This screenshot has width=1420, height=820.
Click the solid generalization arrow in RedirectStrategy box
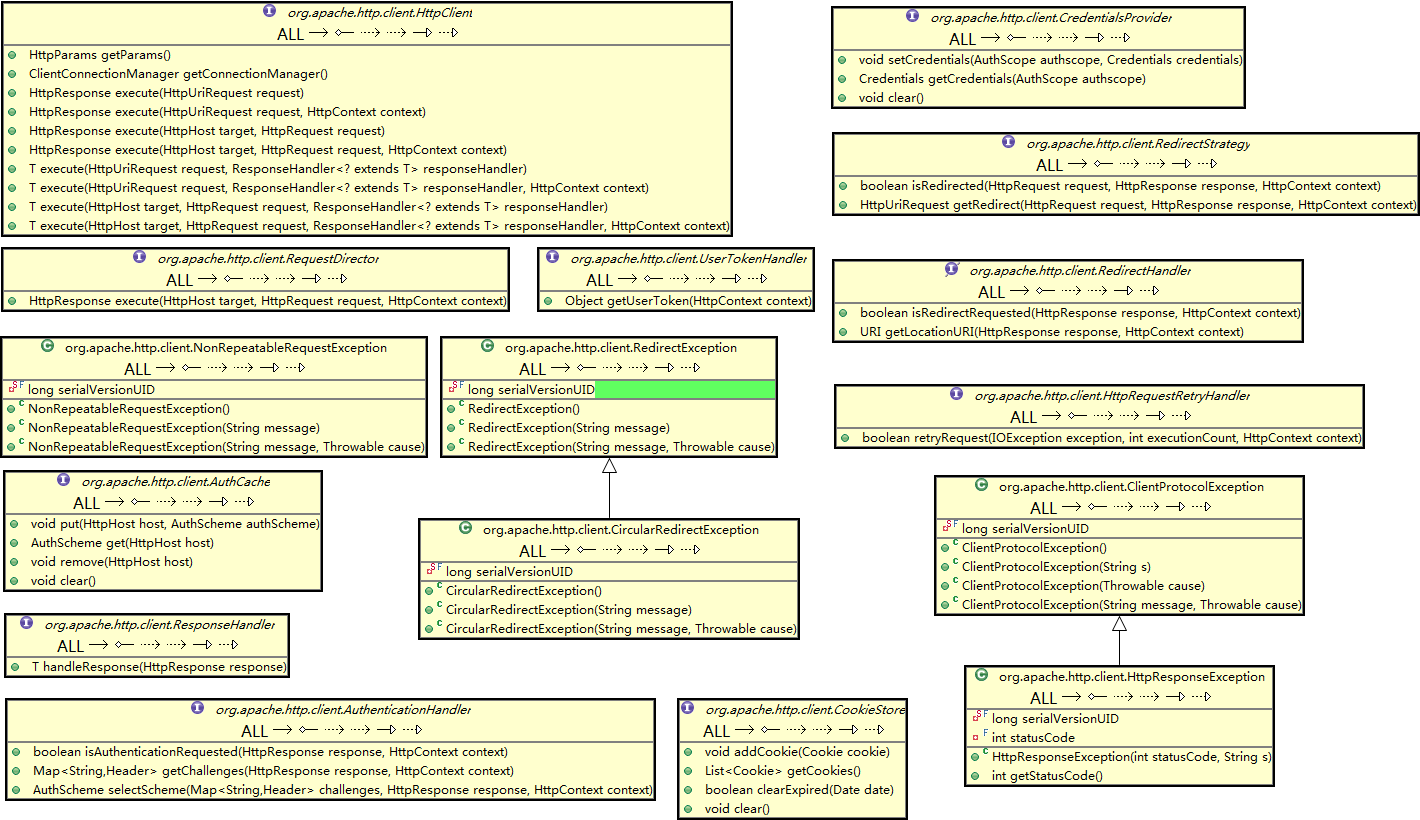1181,164
